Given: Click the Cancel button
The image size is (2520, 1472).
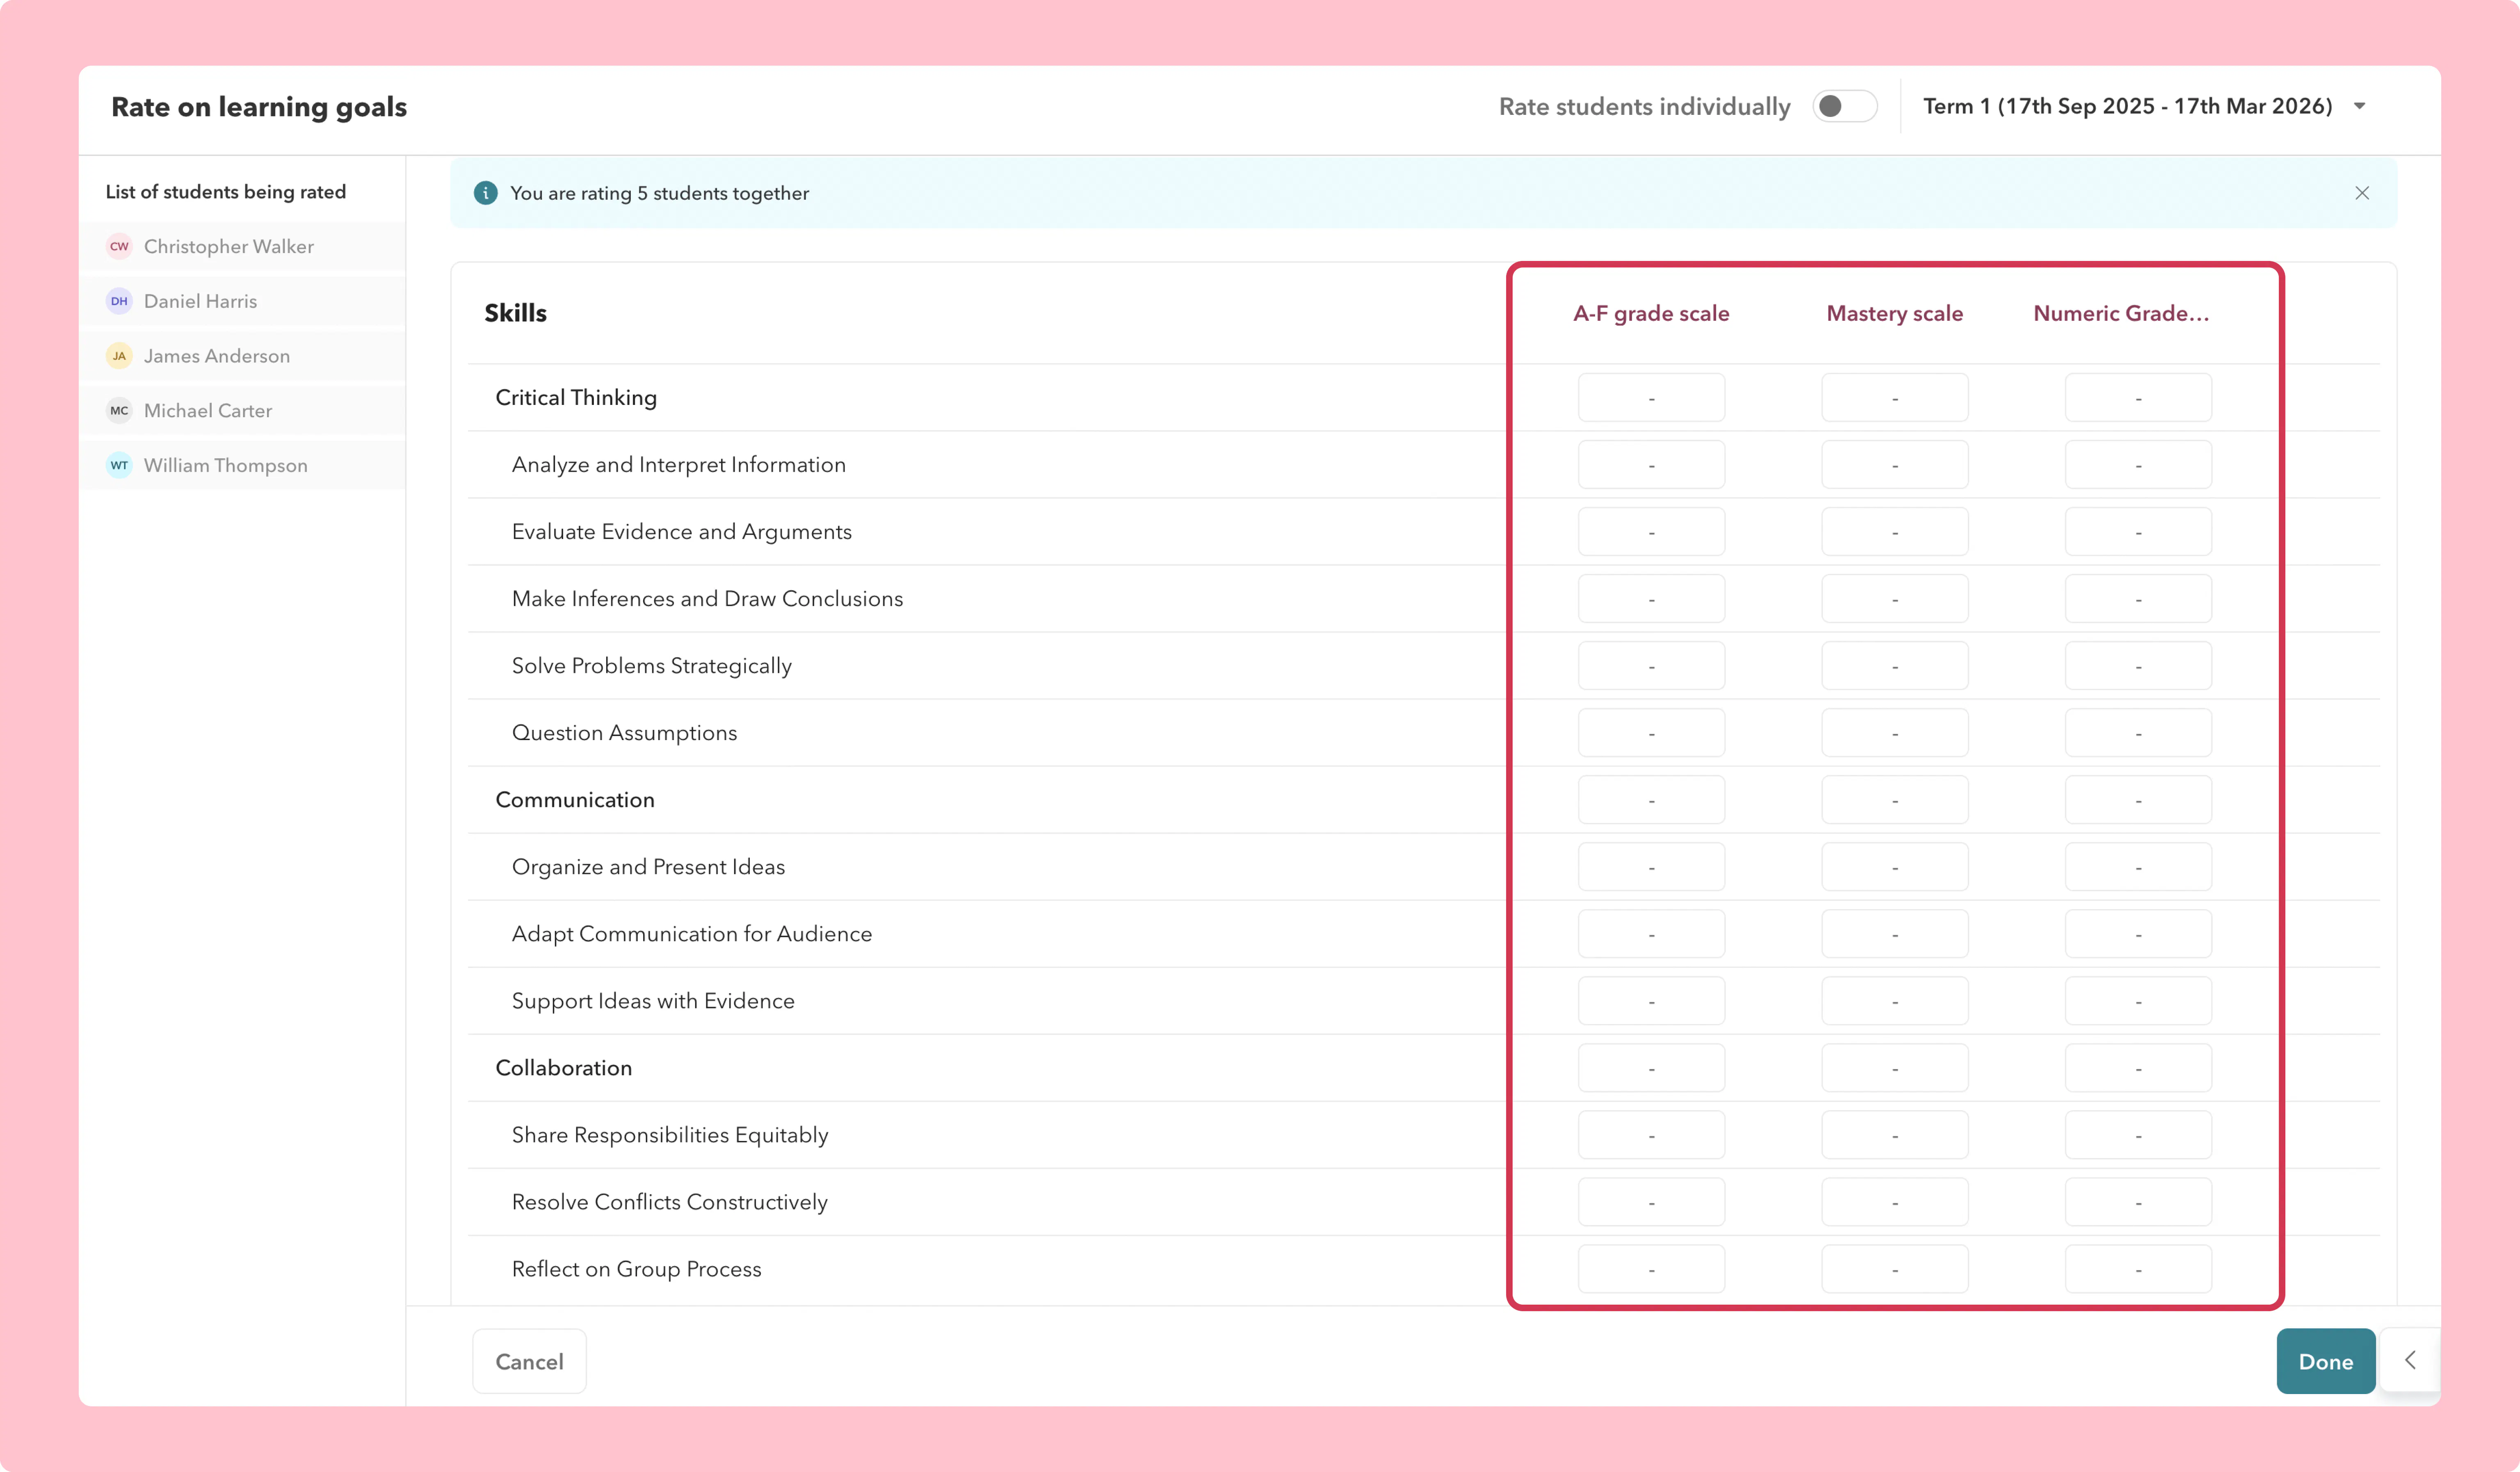Looking at the screenshot, I should point(529,1361).
